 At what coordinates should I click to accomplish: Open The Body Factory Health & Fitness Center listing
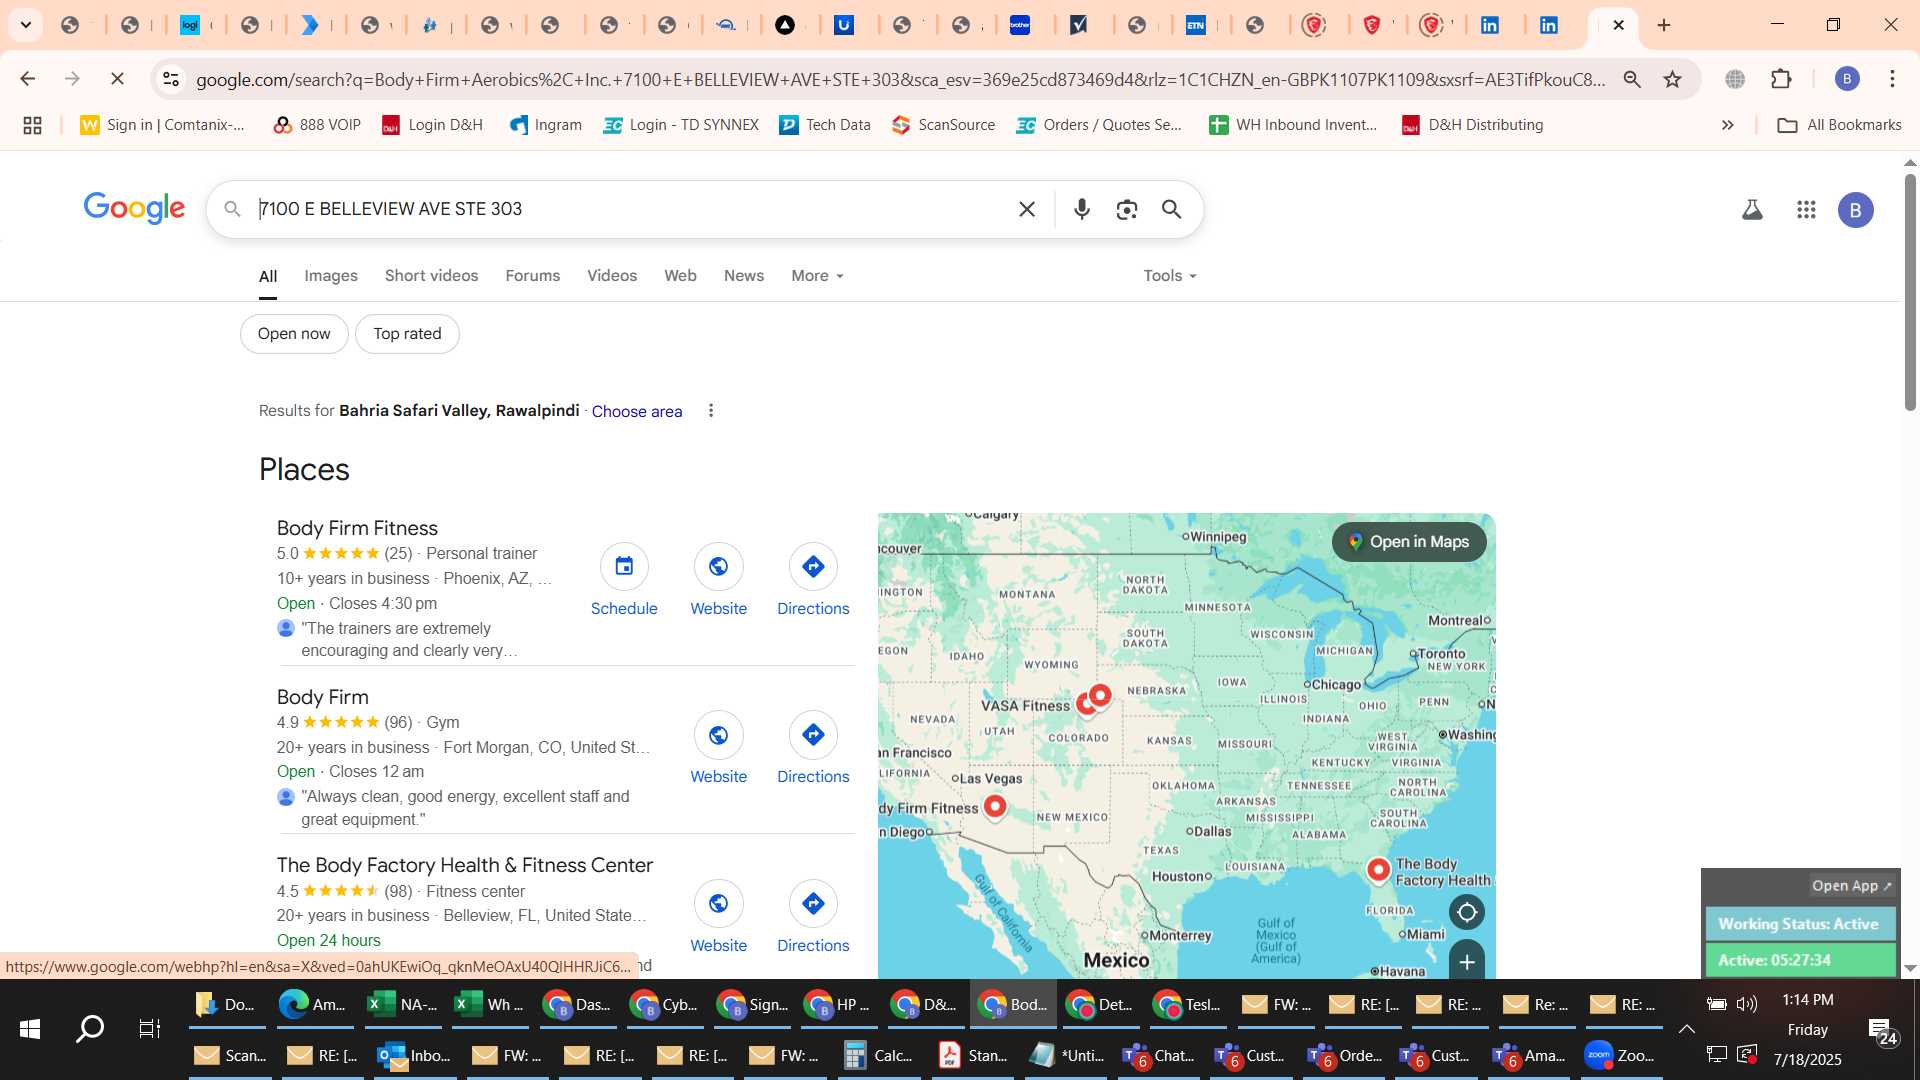[465, 865]
